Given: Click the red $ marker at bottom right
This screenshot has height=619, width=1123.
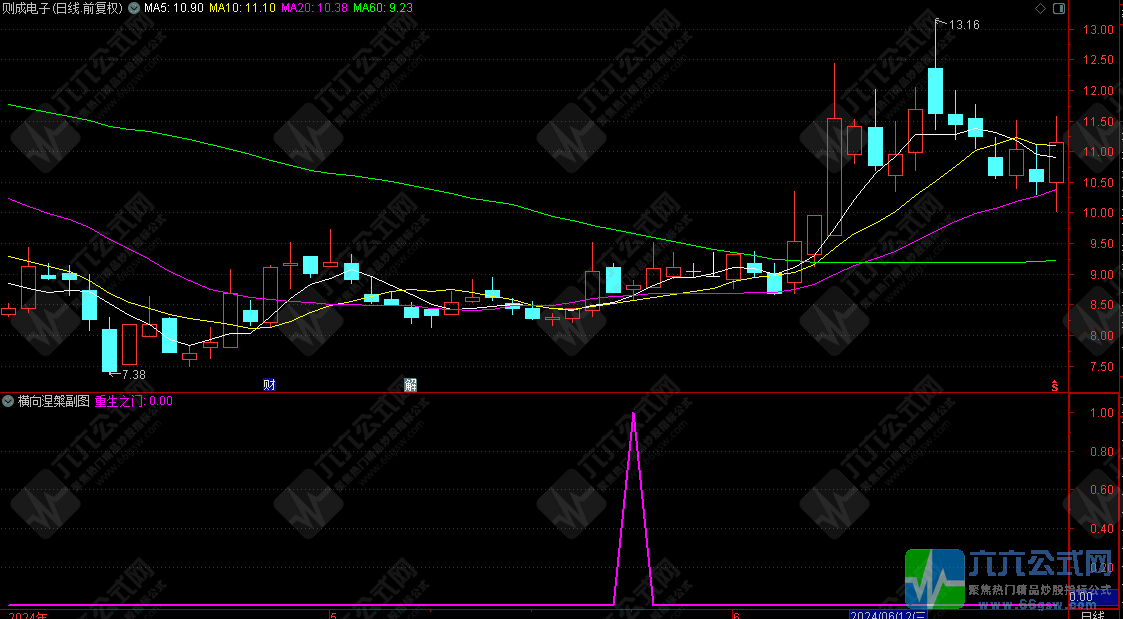Looking at the screenshot, I should [x=1053, y=385].
